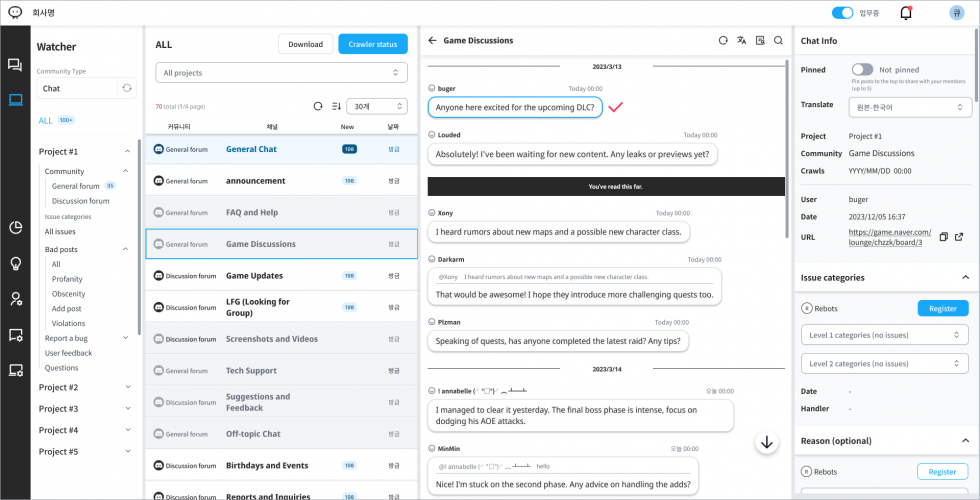Open the pie chart statistics sidebar icon
This screenshot has height=500, width=980.
[x=16, y=228]
